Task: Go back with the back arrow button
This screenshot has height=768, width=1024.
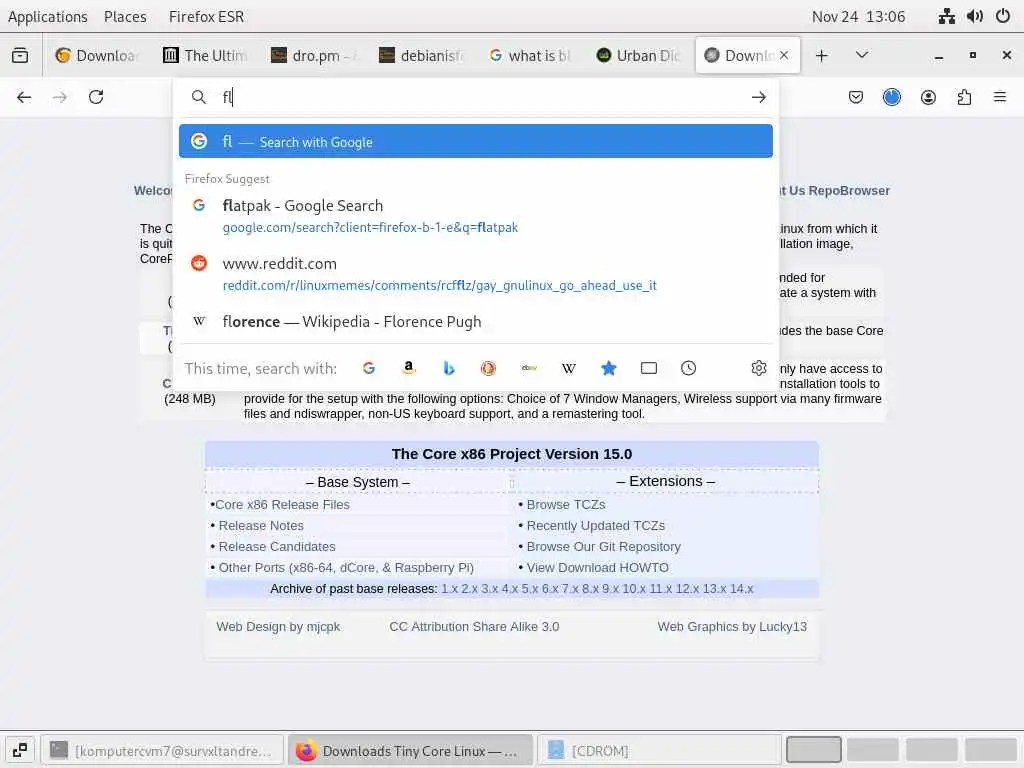Action: coord(24,97)
